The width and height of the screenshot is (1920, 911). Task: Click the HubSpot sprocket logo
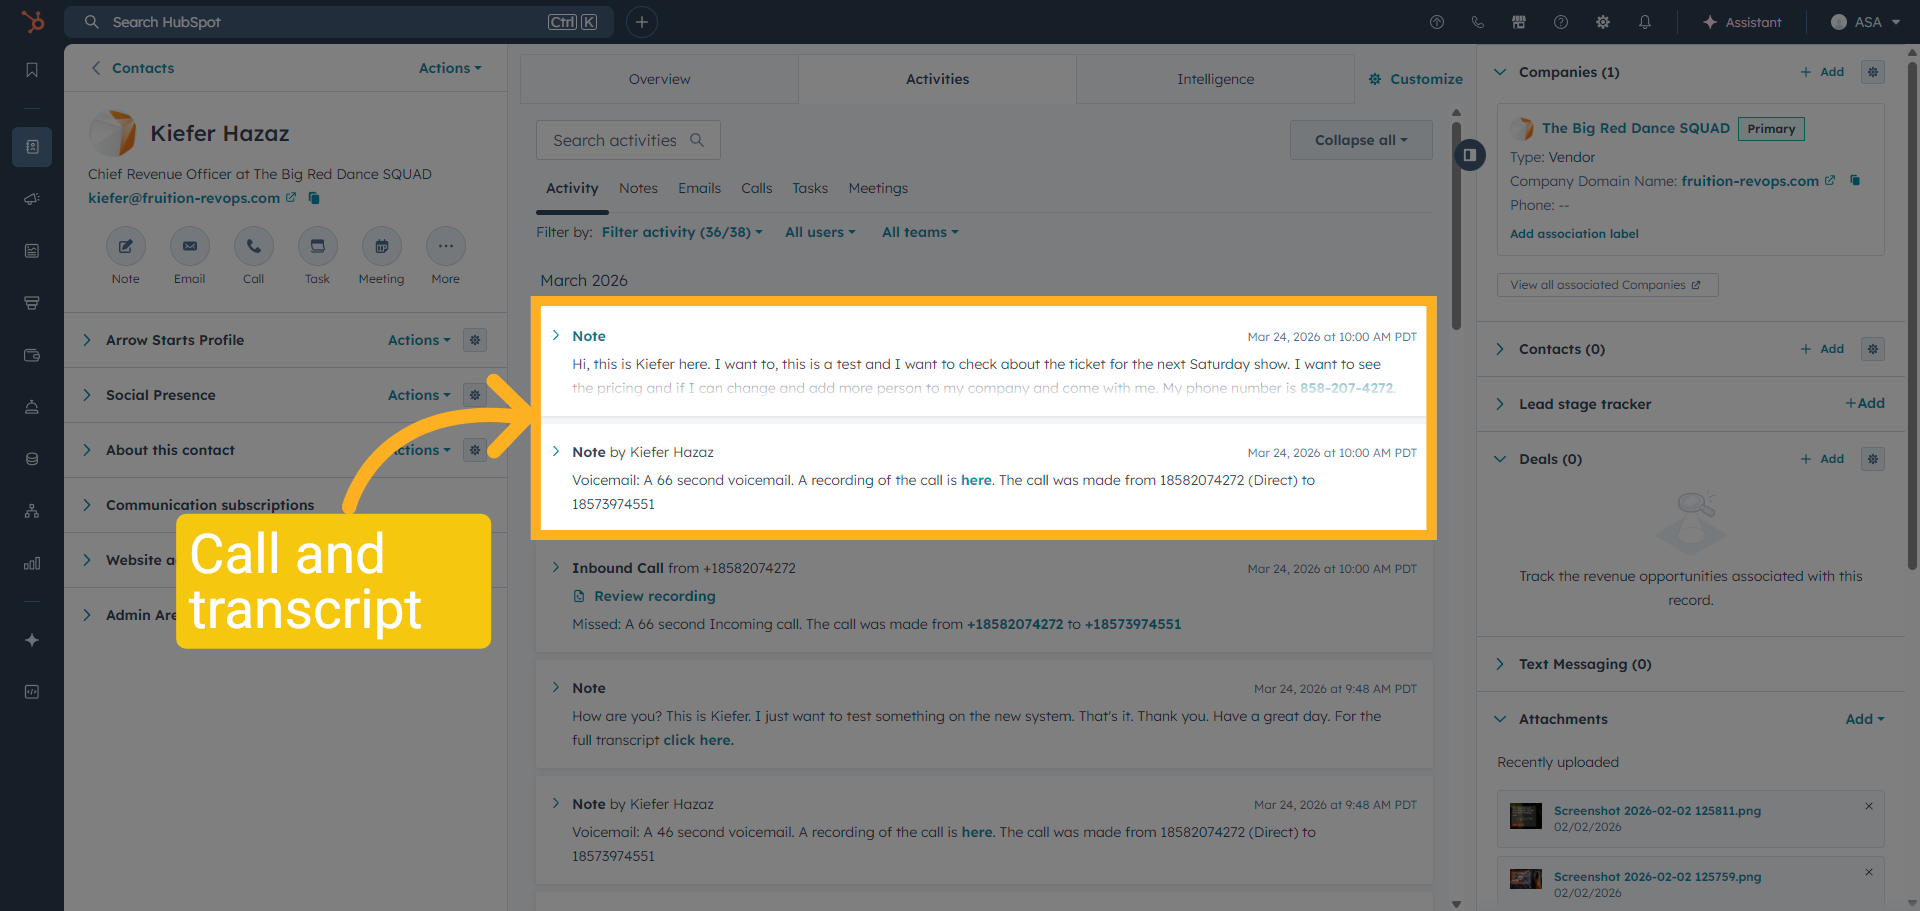(32, 21)
